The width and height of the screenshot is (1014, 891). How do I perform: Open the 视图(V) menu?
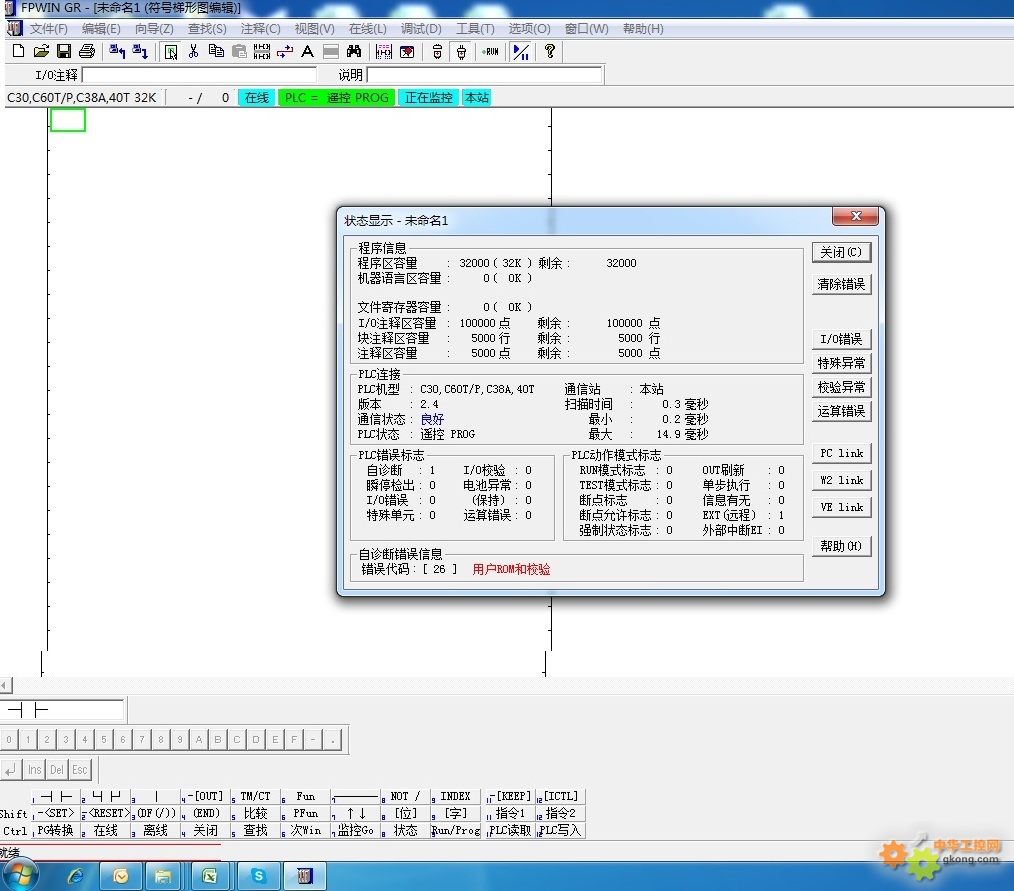tap(314, 28)
